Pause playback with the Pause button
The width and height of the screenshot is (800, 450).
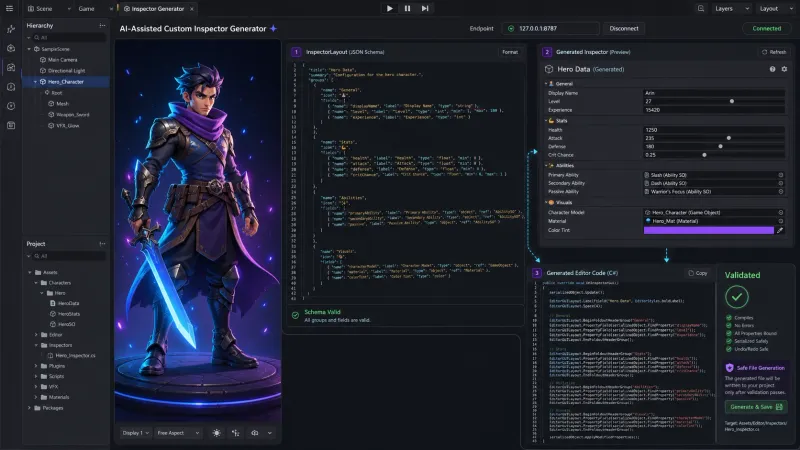[407, 9]
